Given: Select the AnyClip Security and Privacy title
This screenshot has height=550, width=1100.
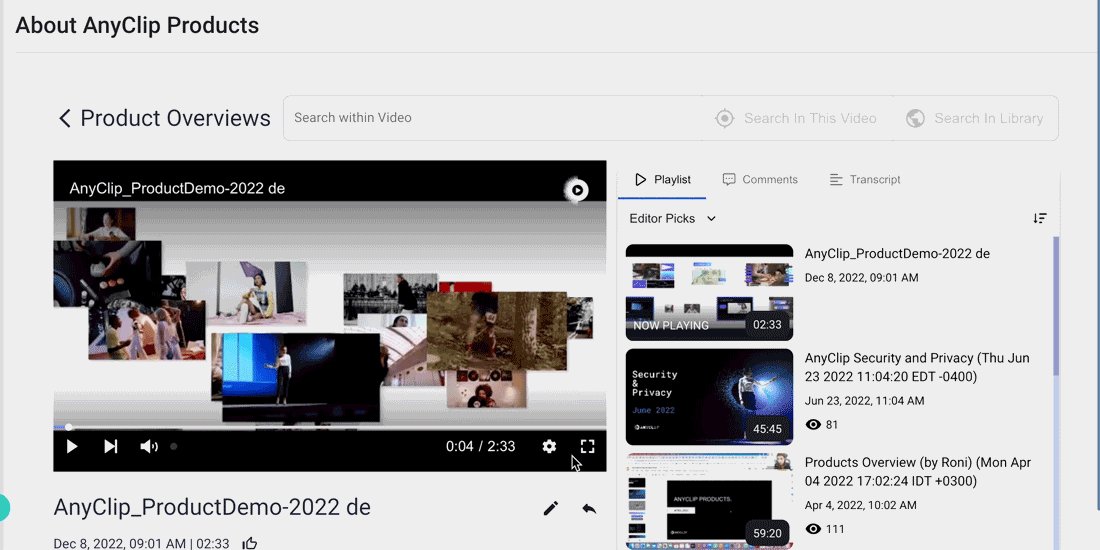Looking at the screenshot, I should [x=917, y=368].
